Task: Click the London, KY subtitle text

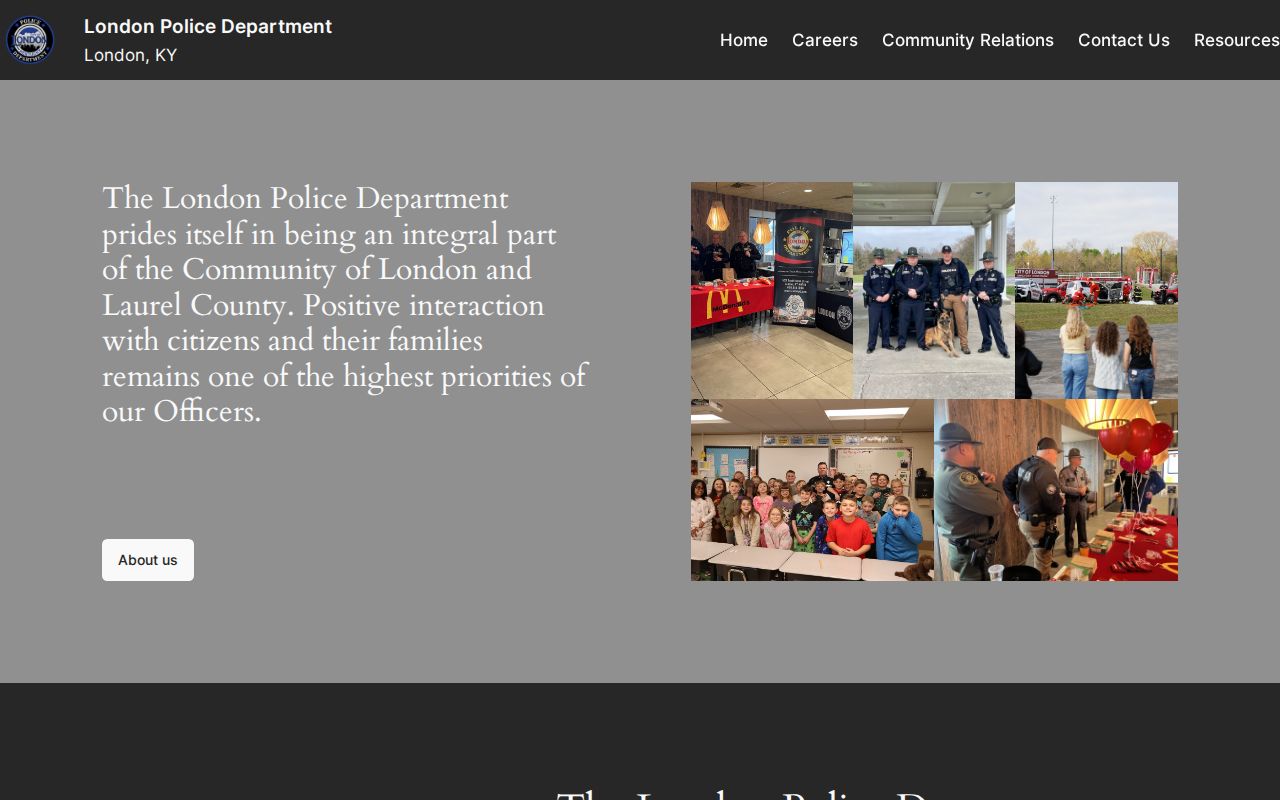Action: [130, 55]
